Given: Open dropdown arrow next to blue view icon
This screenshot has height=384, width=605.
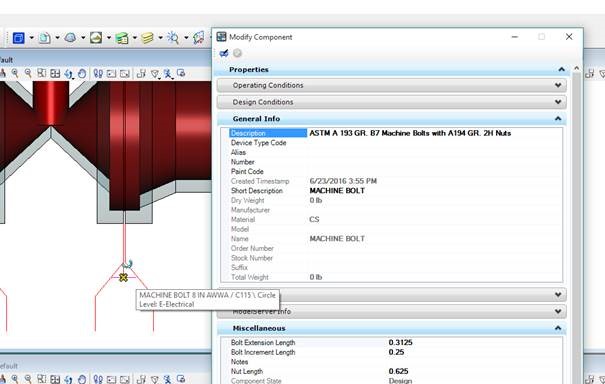Looking at the screenshot, I should coord(32,38).
